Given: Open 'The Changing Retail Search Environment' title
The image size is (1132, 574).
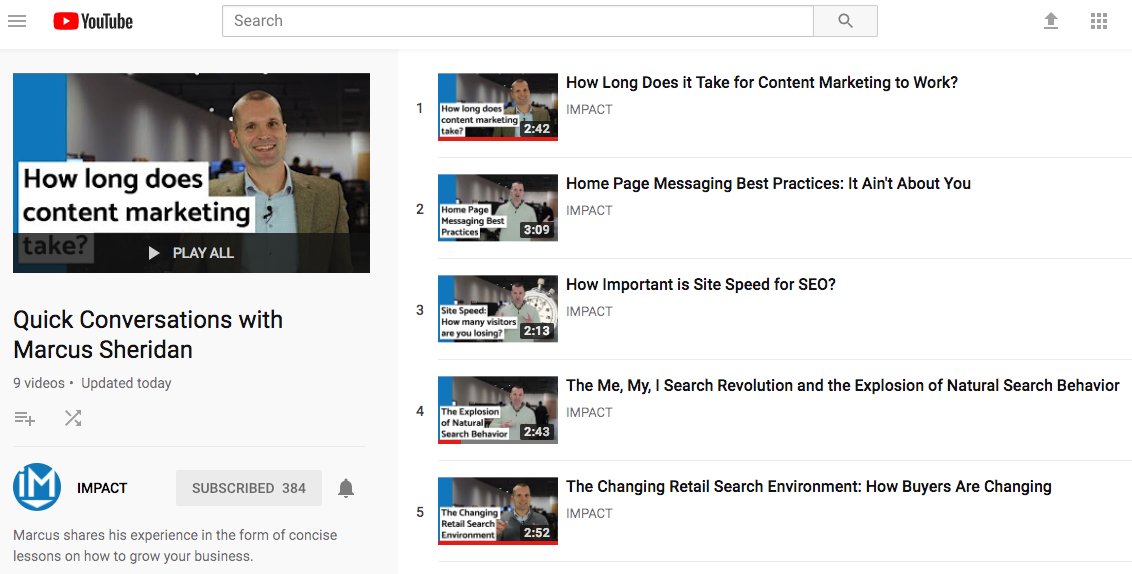Looking at the screenshot, I should [809, 487].
